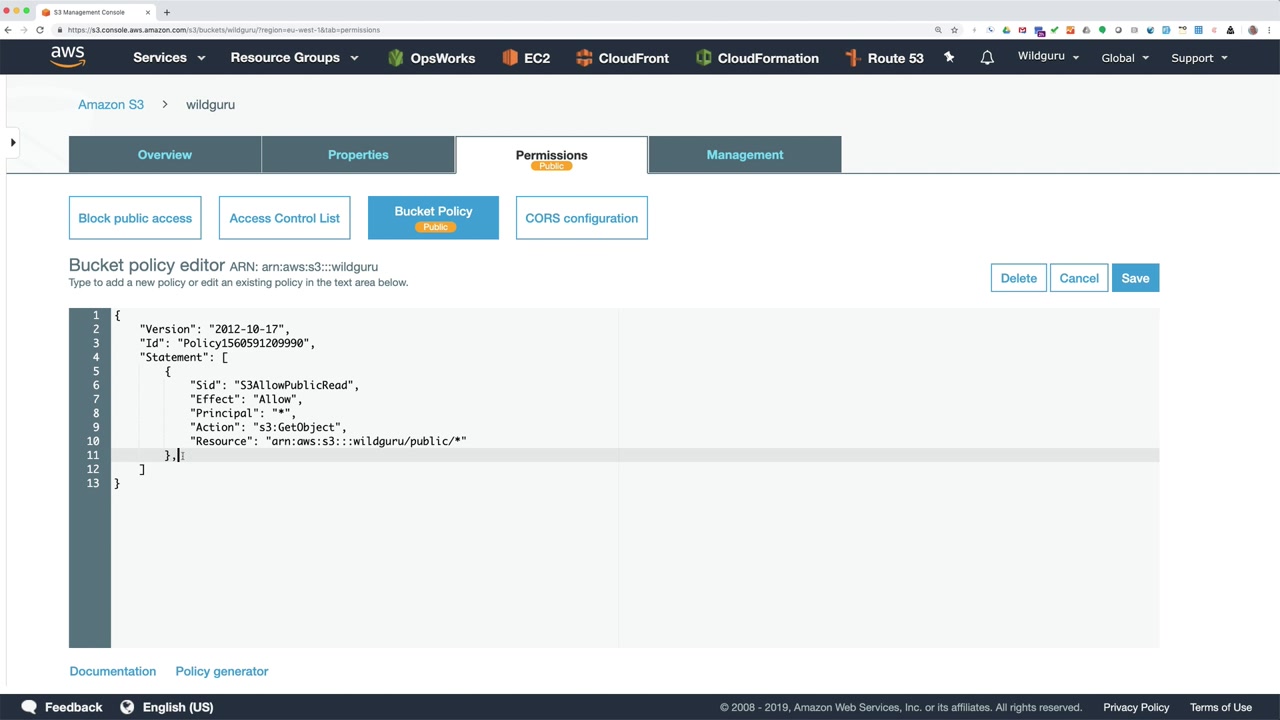
Task: Open a new browser tab
Action: click(166, 12)
